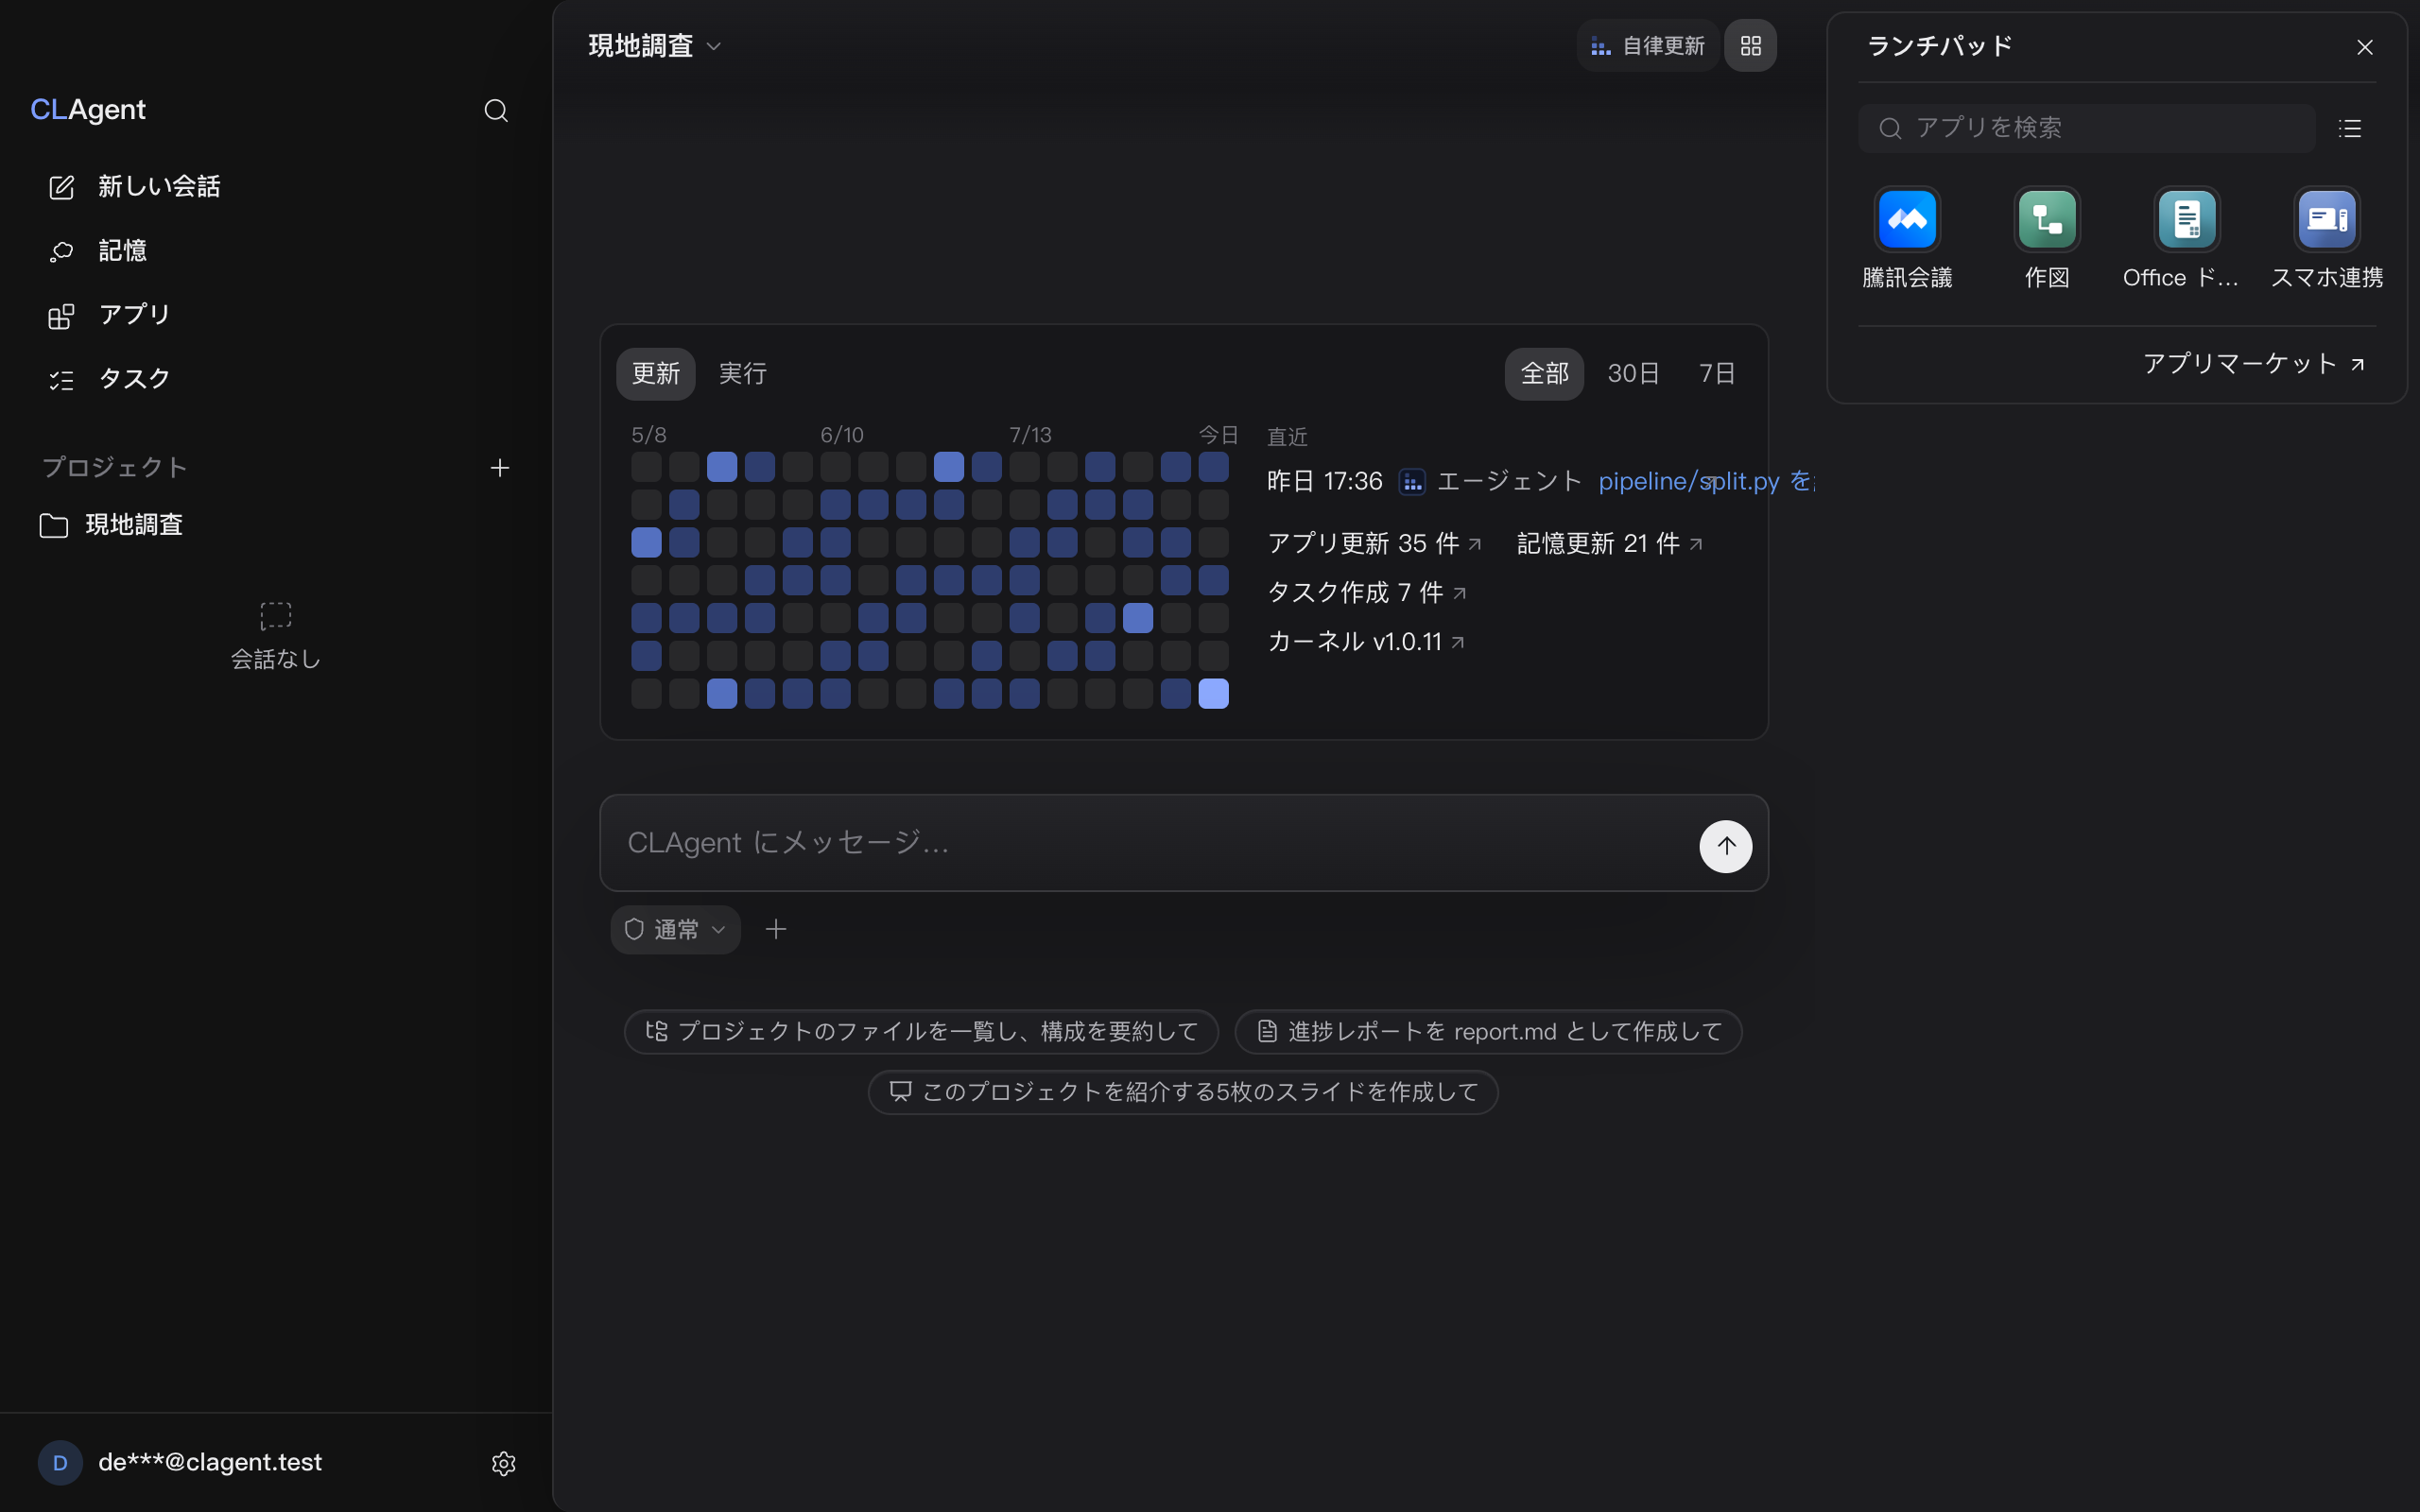The width and height of the screenshot is (2420, 1512).
Task: Select the 7日 time range
Action: coord(1717,374)
